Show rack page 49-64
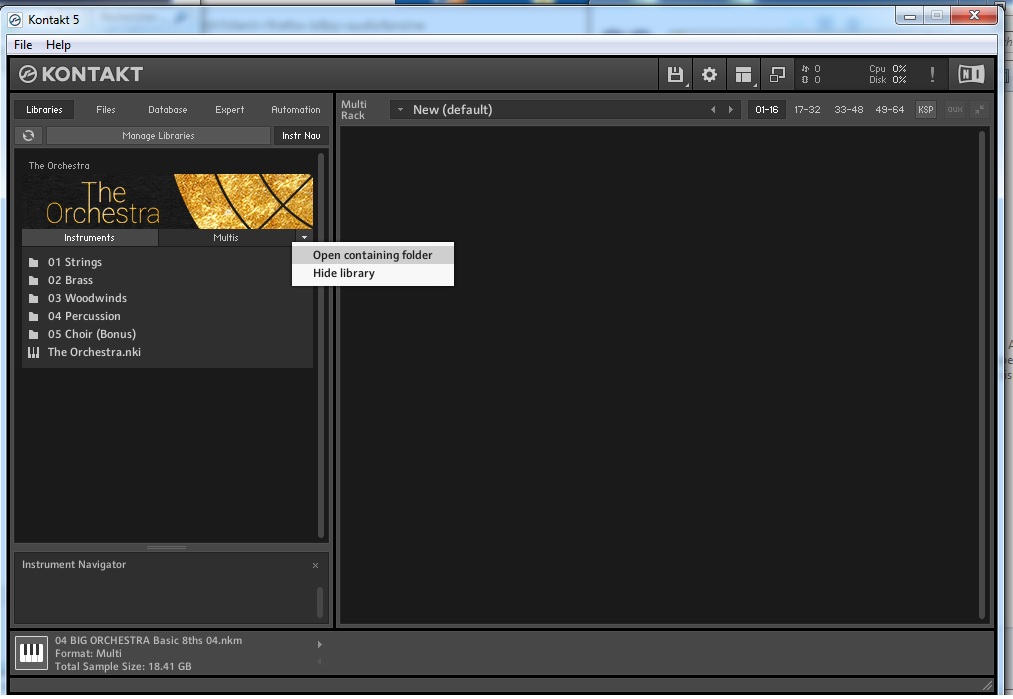Image resolution: width=1013 pixels, height=699 pixels. point(890,110)
